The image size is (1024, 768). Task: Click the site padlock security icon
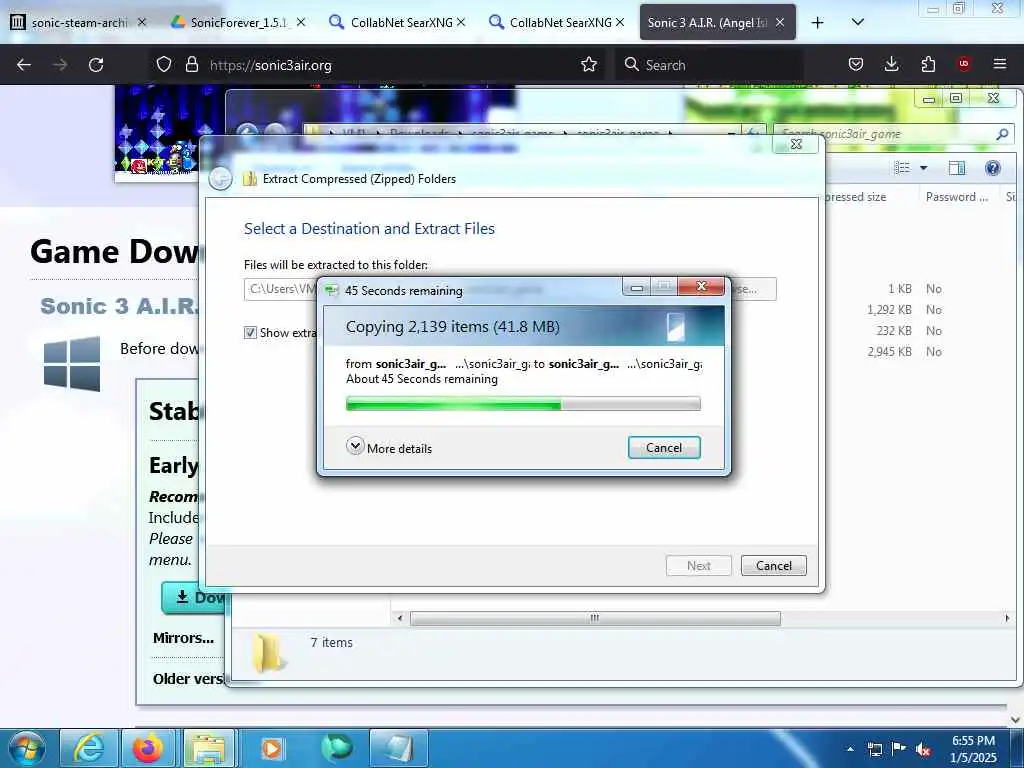coord(191,65)
